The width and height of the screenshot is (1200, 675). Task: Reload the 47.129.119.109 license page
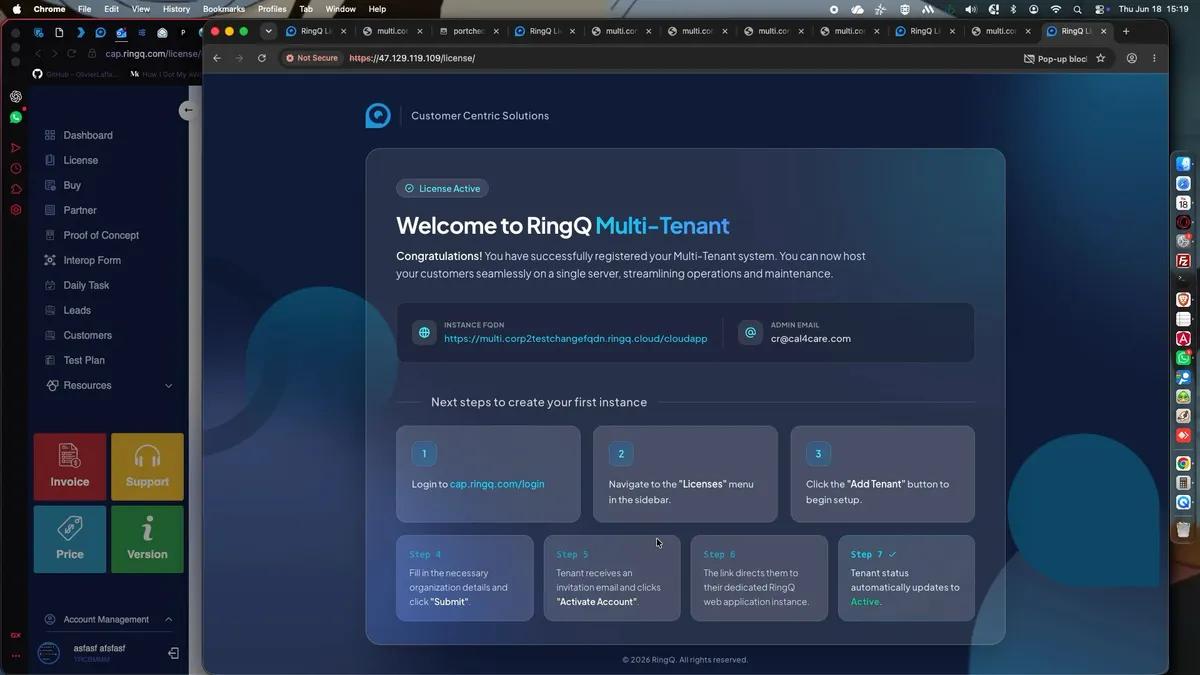pos(262,58)
